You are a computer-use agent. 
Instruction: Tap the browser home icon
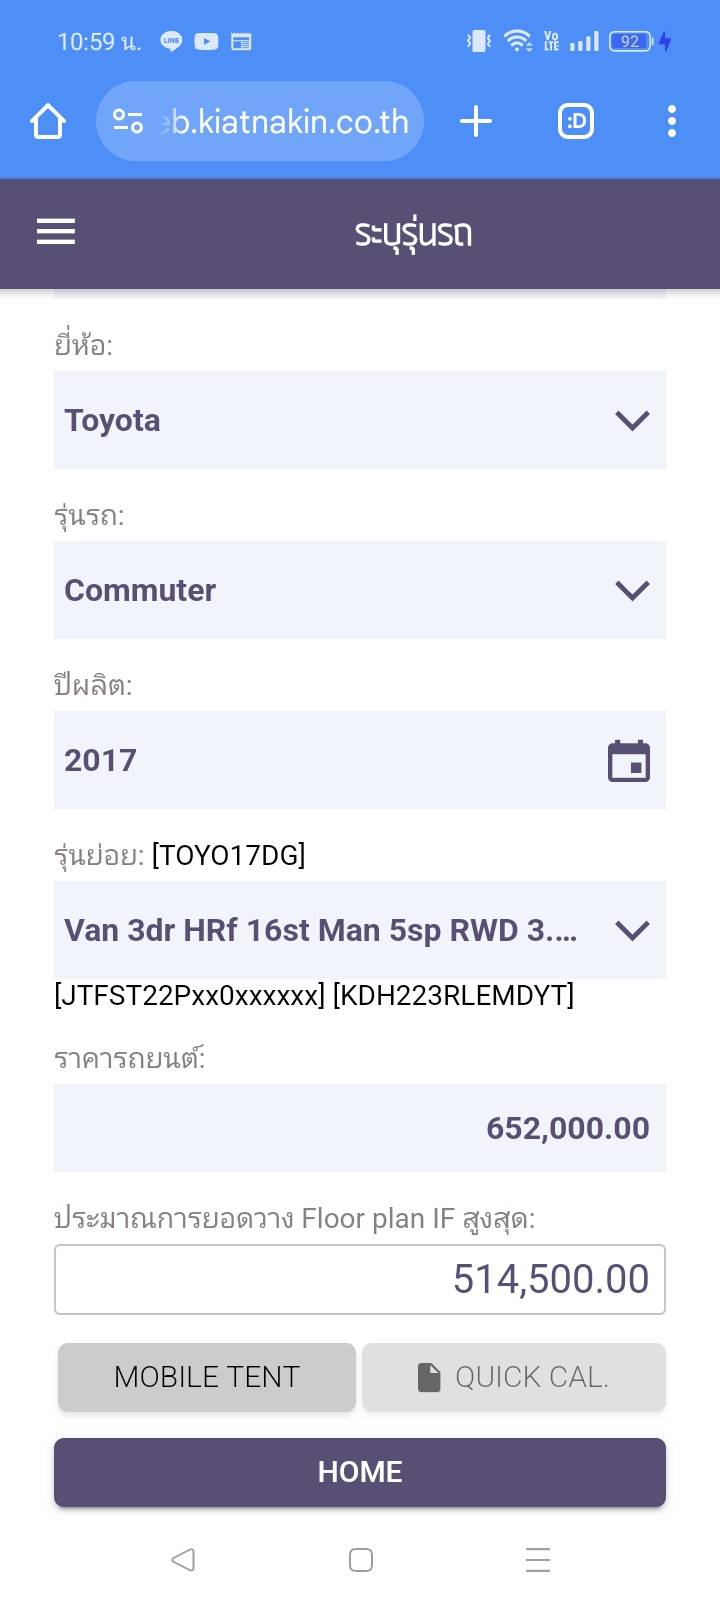pos(48,122)
